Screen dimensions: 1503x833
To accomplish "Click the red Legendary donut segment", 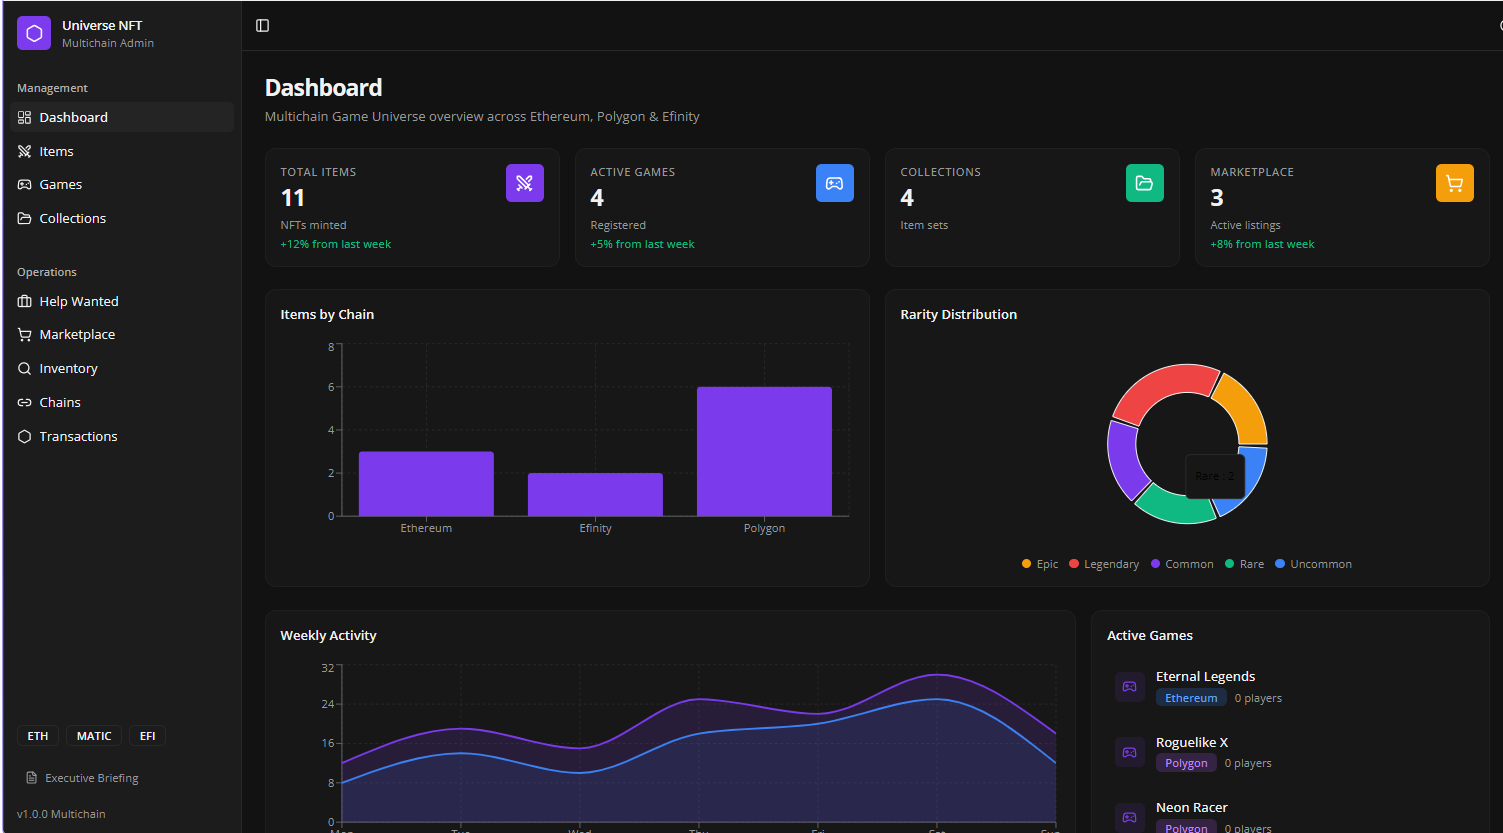I will pyautogui.click(x=1160, y=389).
